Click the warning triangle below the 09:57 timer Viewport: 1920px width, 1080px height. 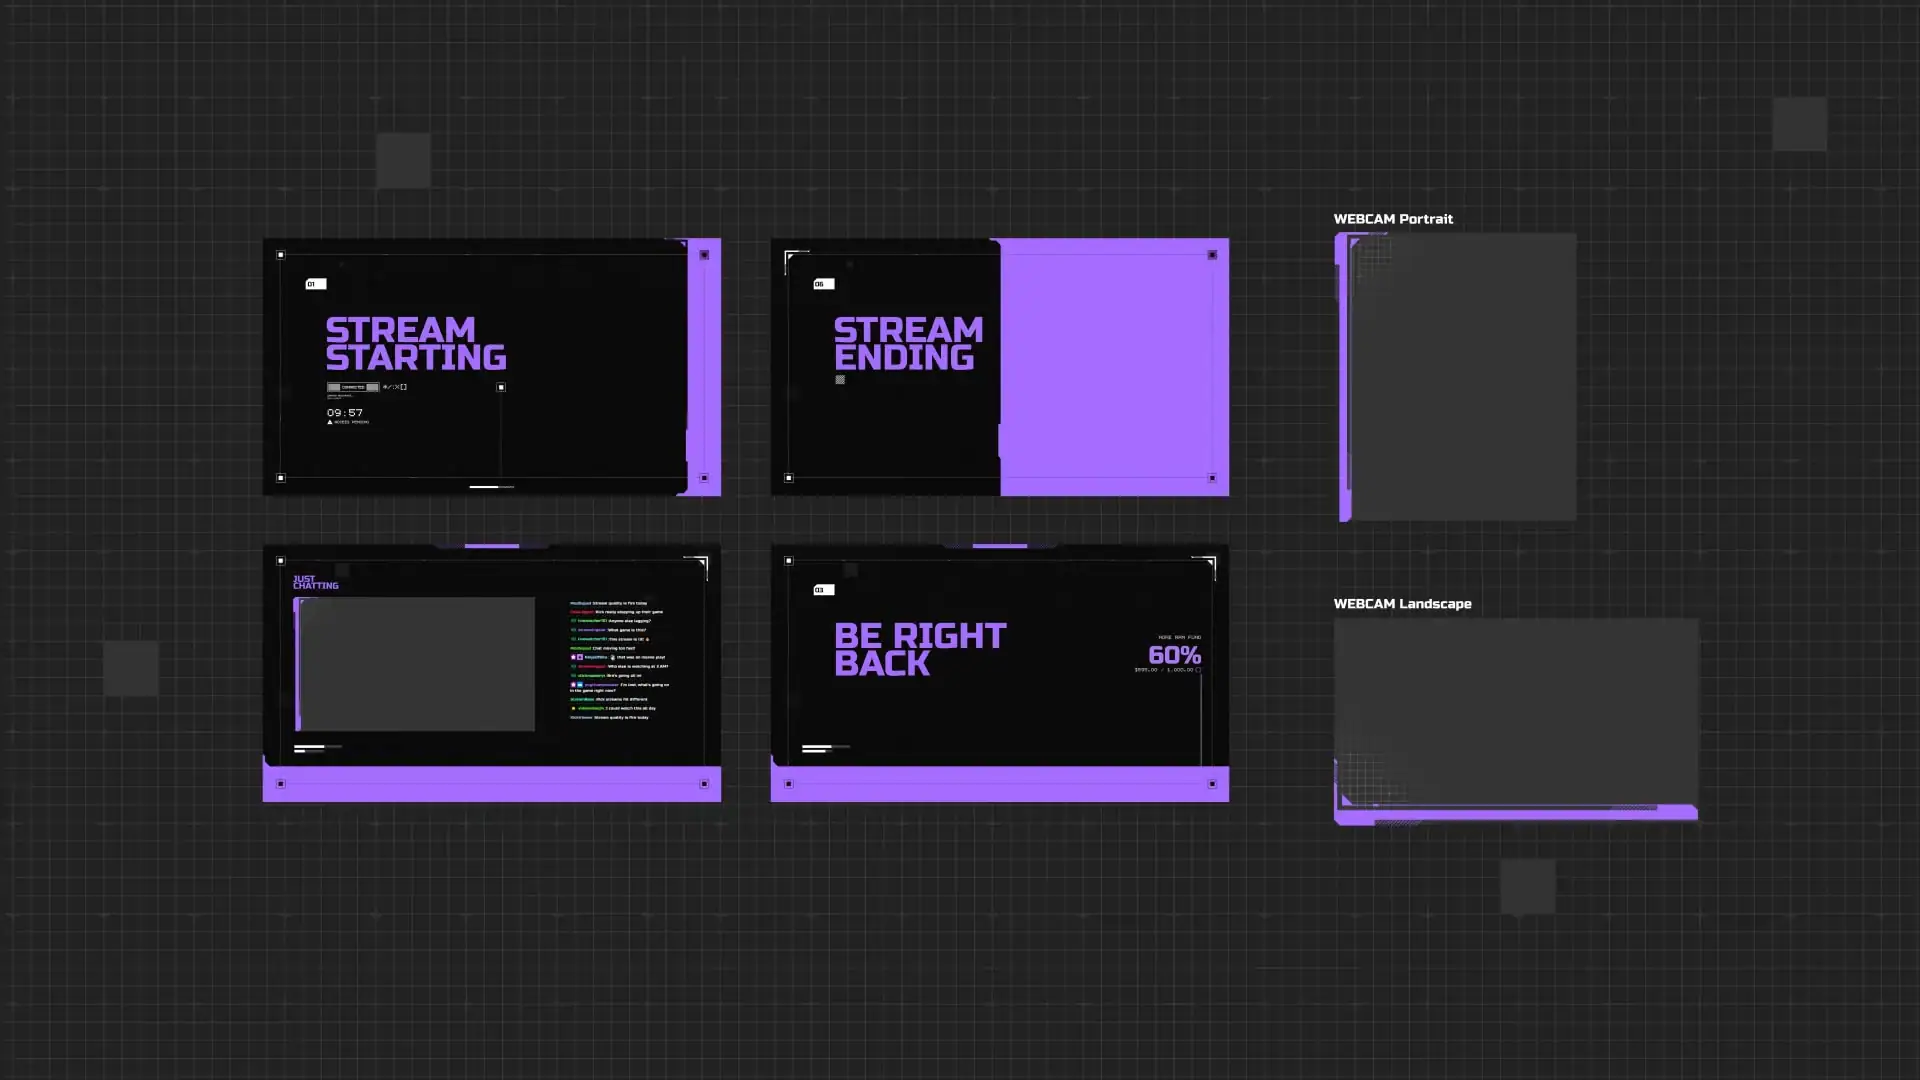[330, 422]
